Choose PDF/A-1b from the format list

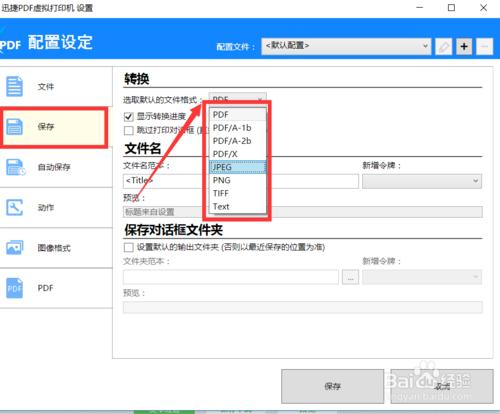pos(238,128)
